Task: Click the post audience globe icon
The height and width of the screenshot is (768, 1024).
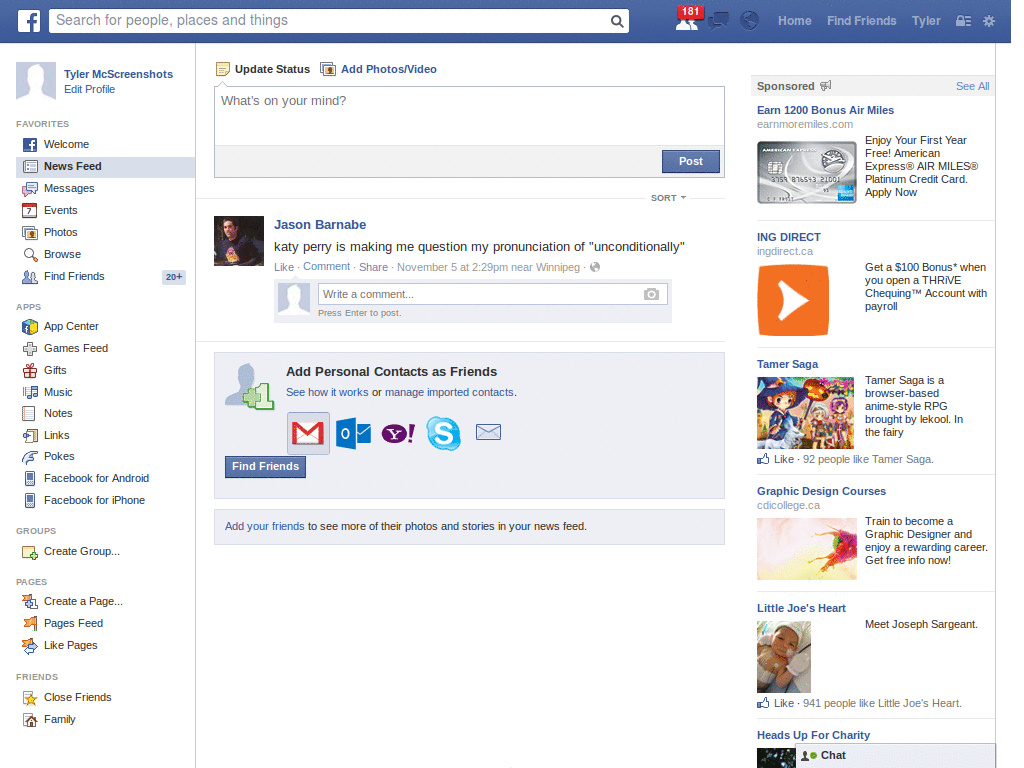Action: [595, 267]
